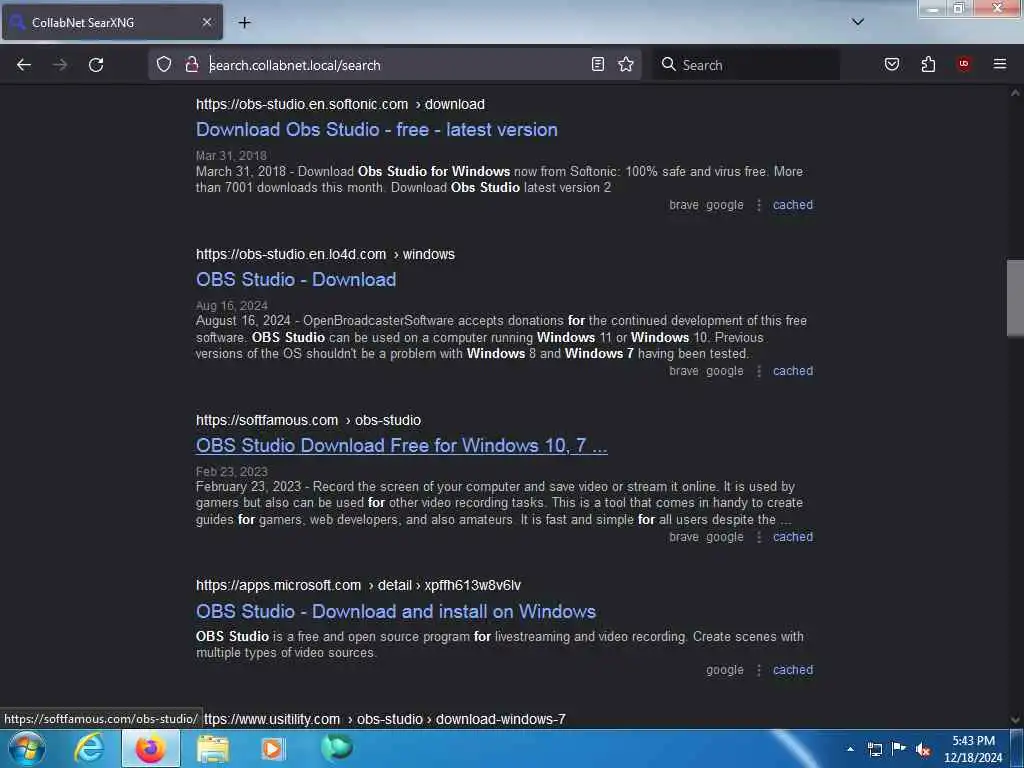Viewport: 1024px width, 768px height.
Task: Open OBS Studio - Download and install on Windows
Action: click(x=396, y=611)
